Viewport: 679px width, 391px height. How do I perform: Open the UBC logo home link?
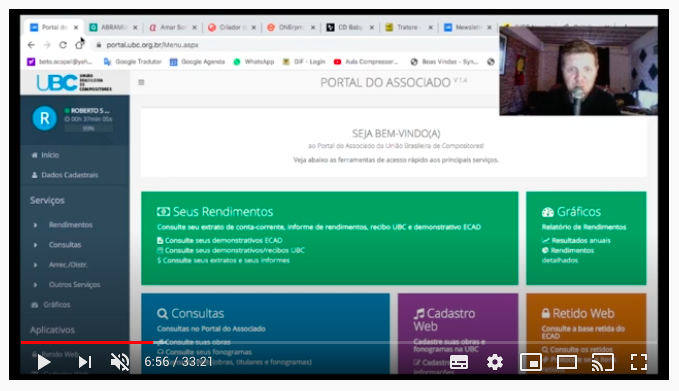[x=74, y=82]
